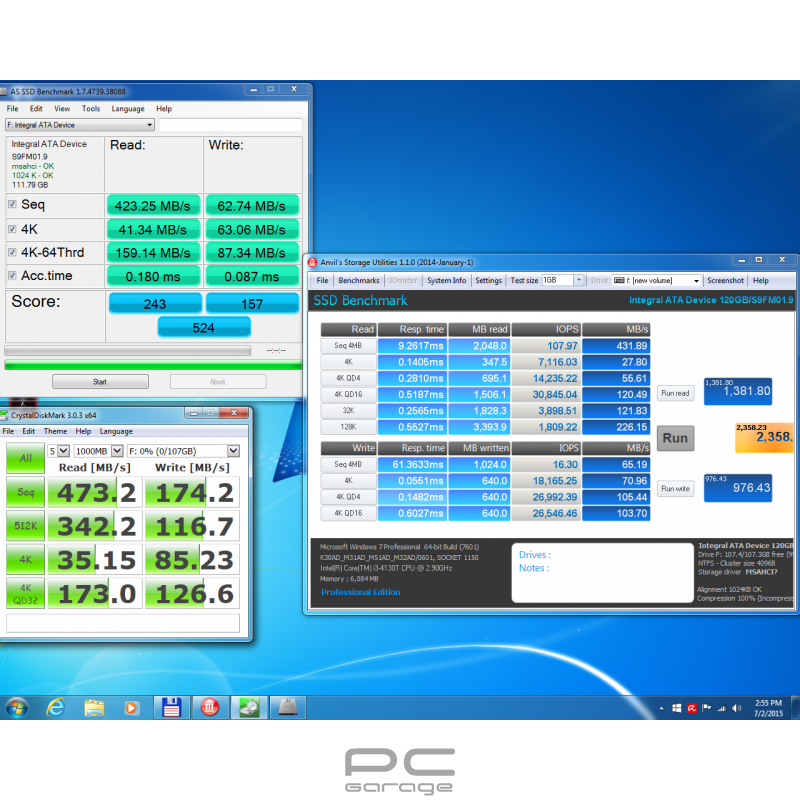The height and width of the screenshot is (800, 800).
Task: Open the volume speaker tray icon
Action: (736, 708)
